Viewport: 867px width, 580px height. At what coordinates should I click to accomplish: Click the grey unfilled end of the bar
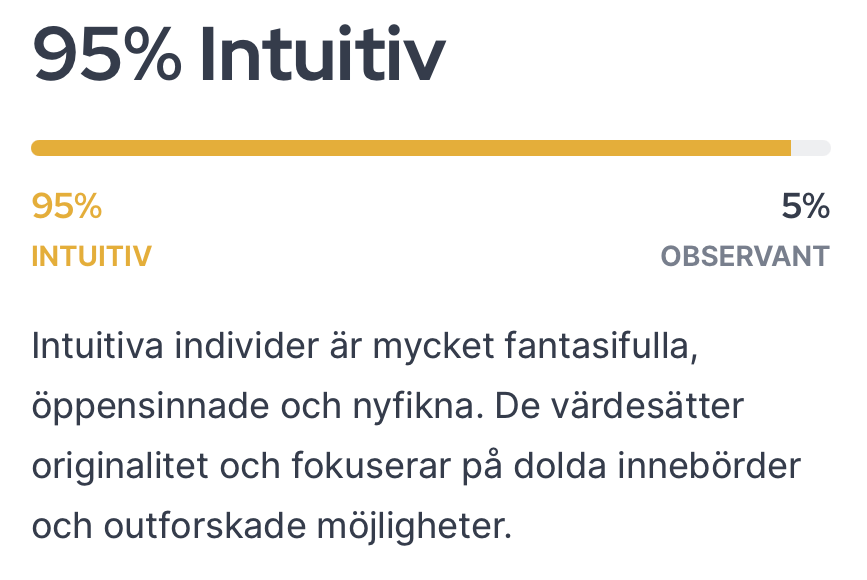click(x=811, y=148)
